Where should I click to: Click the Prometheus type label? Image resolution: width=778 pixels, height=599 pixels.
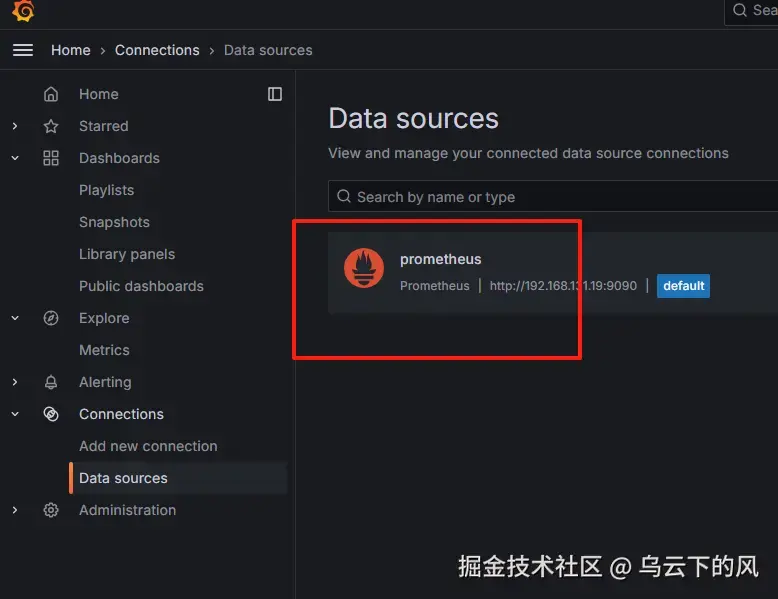[435, 286]
